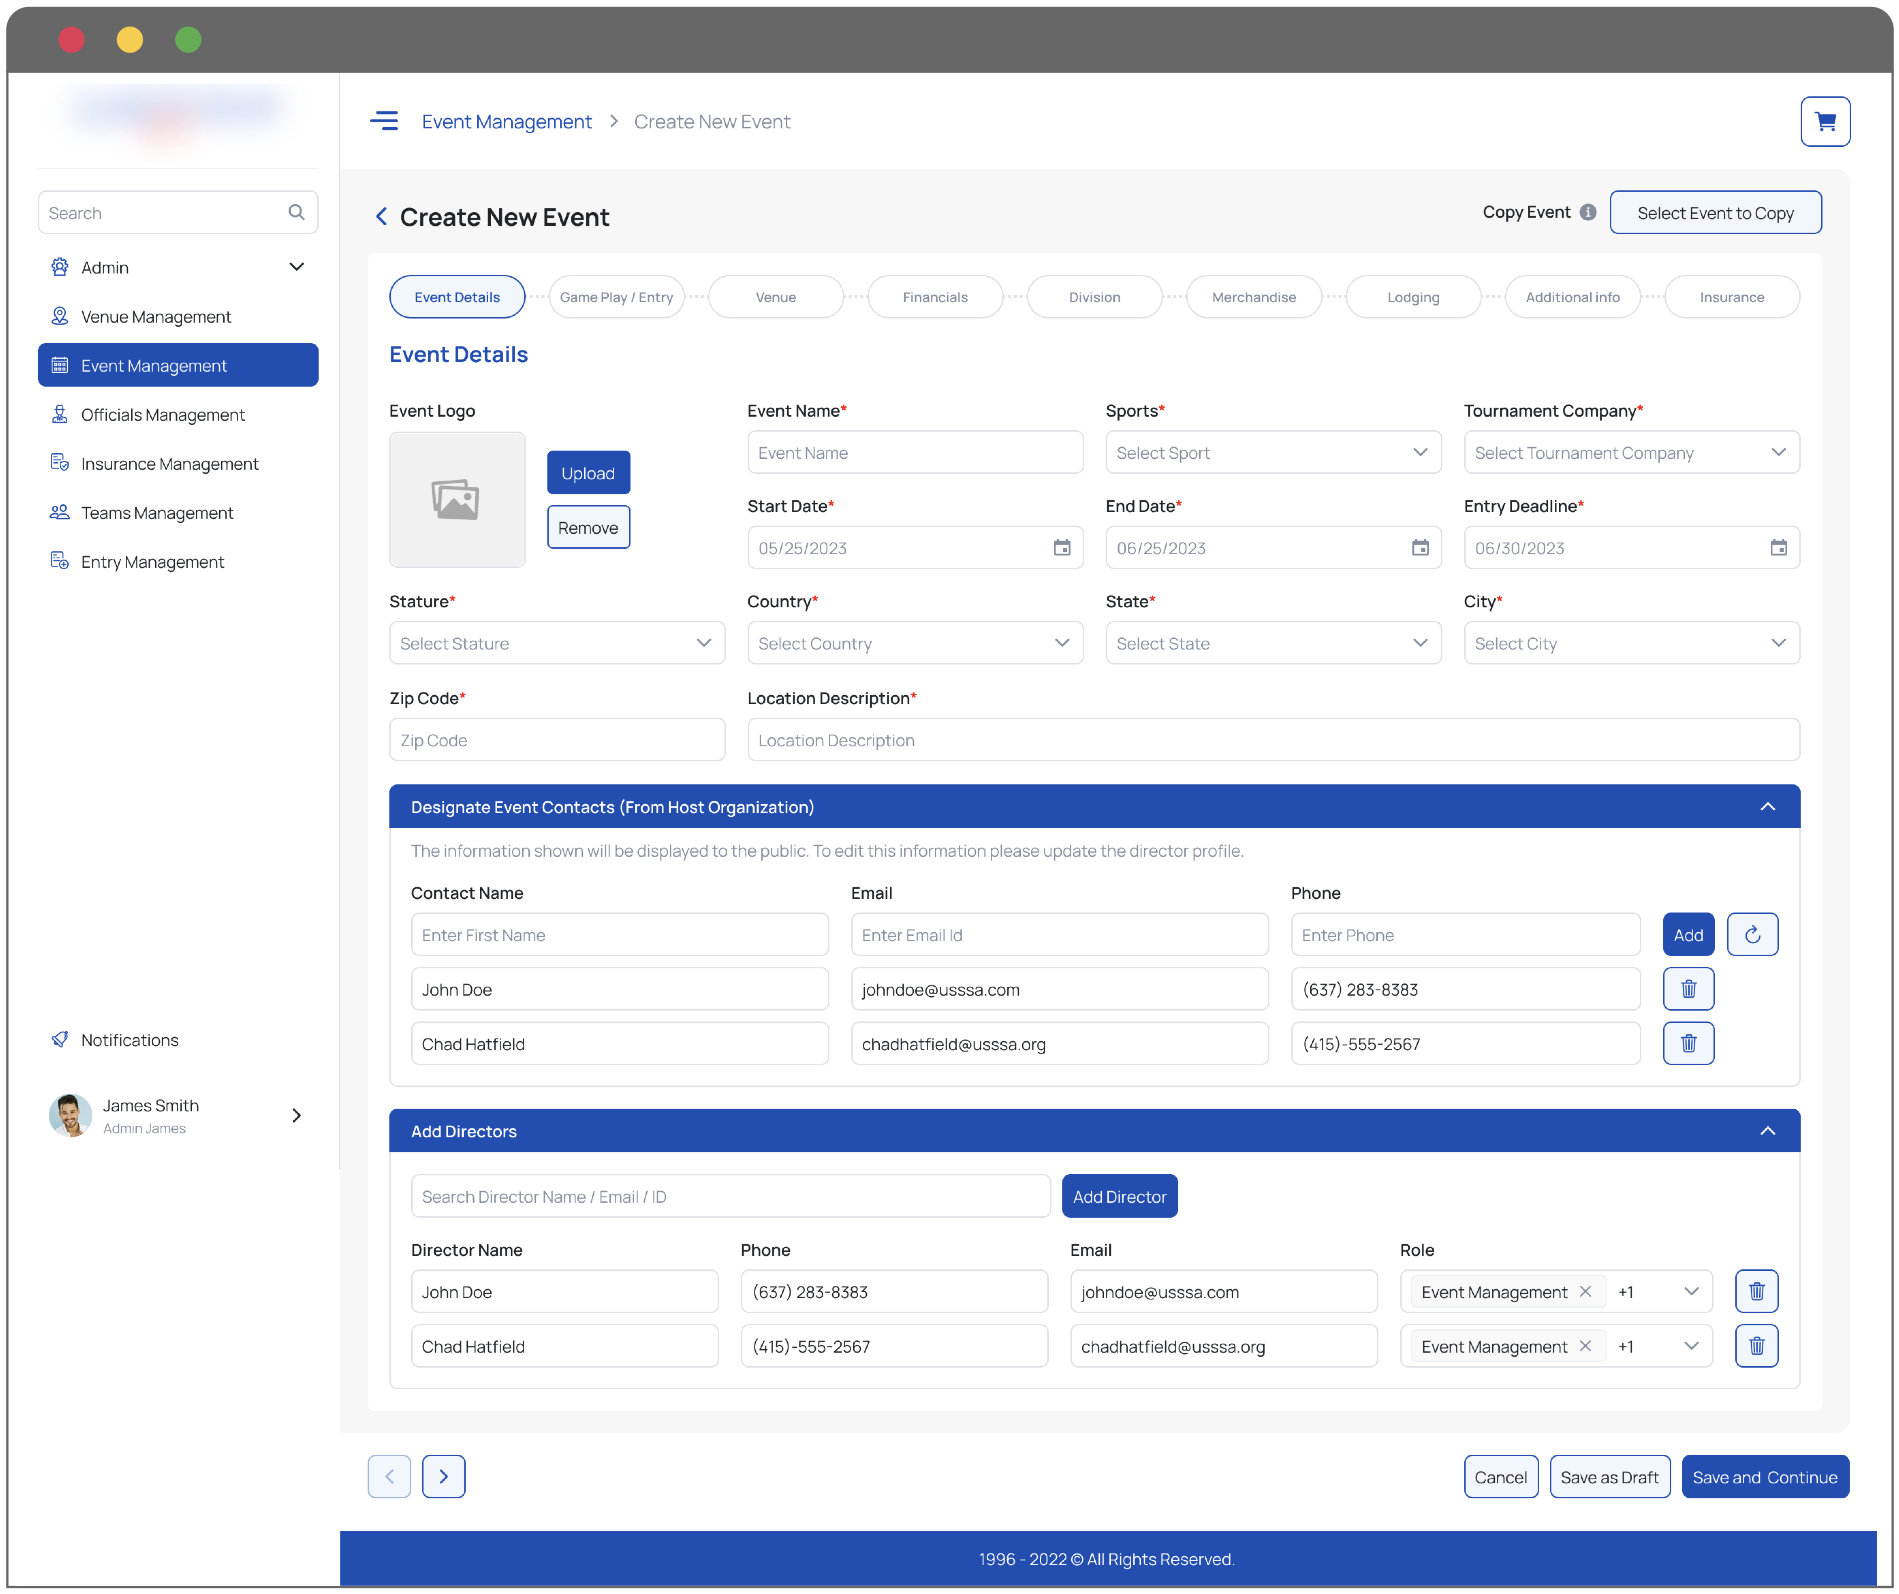Open the Select Stature dropdown
Image resolution: width=1899 pixels, height=1594 pixels.
(x=556, y=643)
